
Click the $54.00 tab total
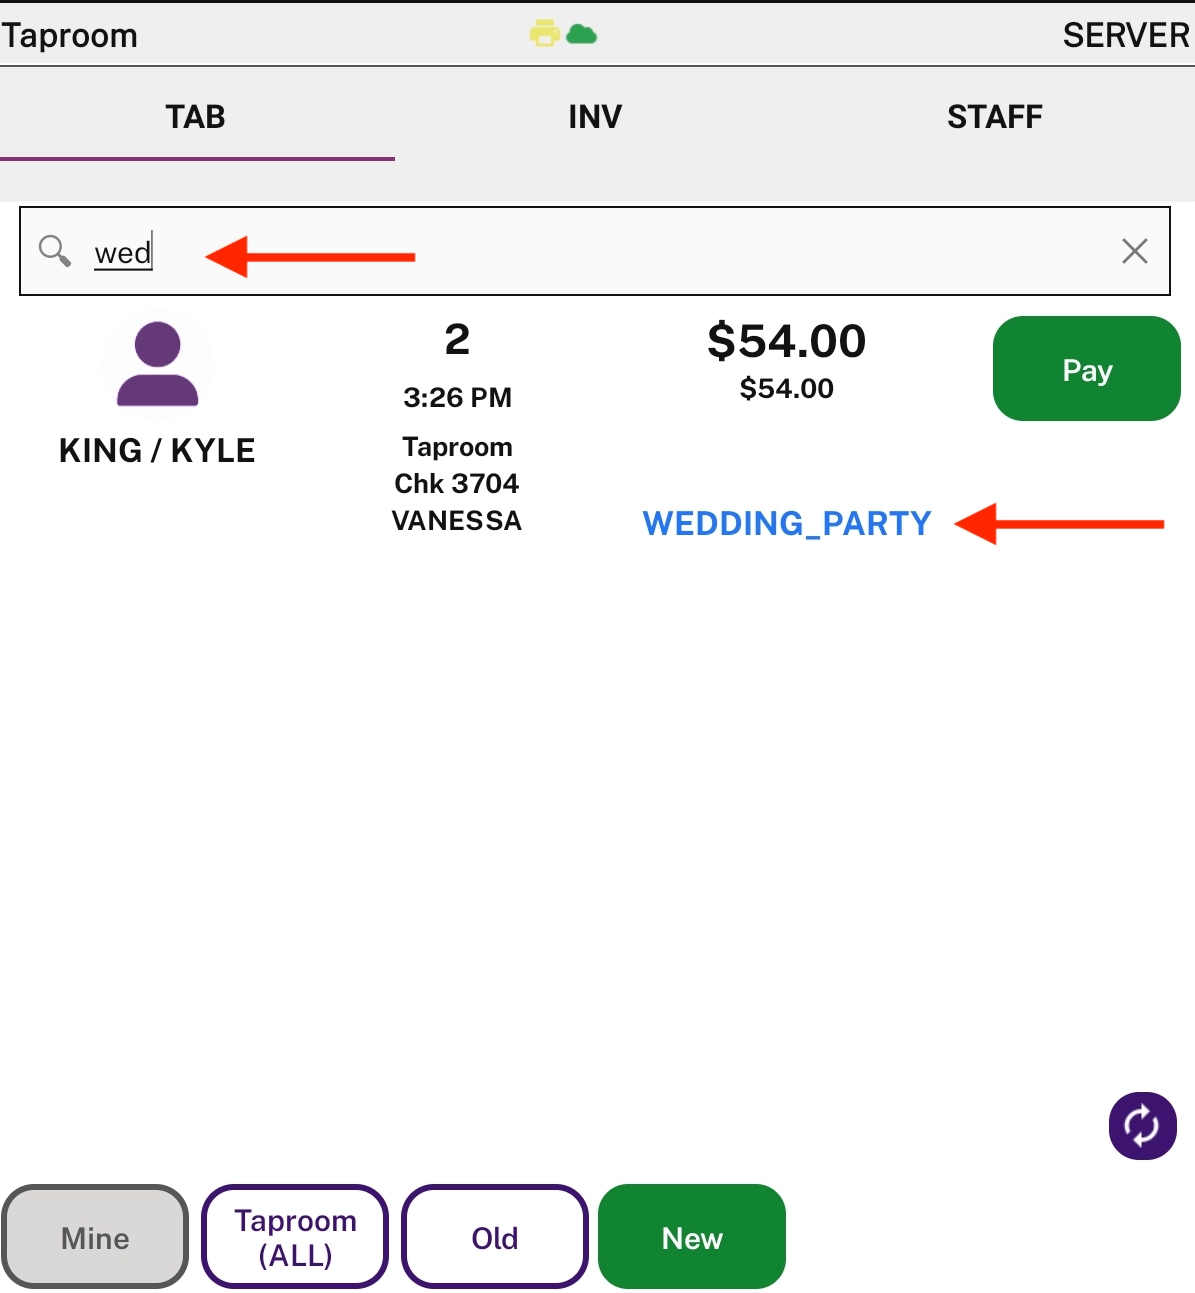(x=787, y=341)
